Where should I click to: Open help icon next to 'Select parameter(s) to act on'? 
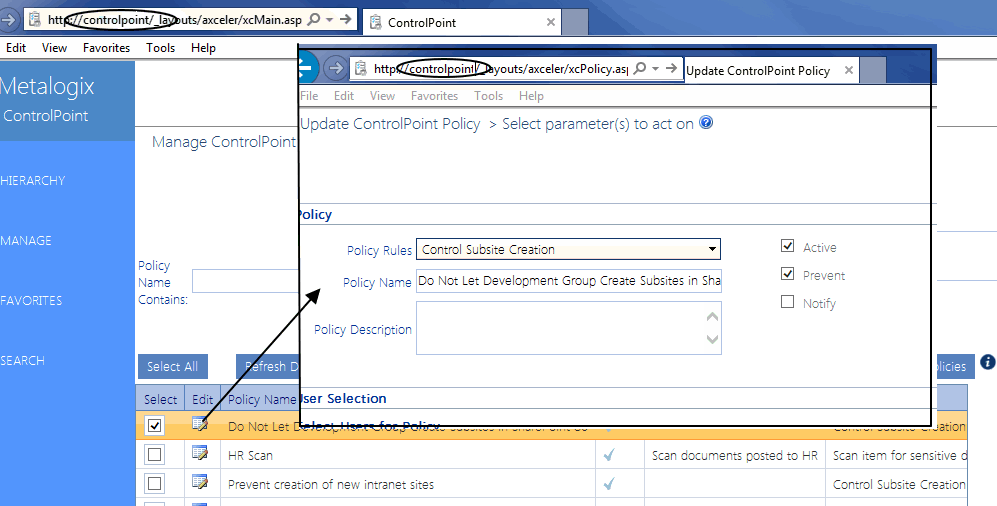coord(706,122)
